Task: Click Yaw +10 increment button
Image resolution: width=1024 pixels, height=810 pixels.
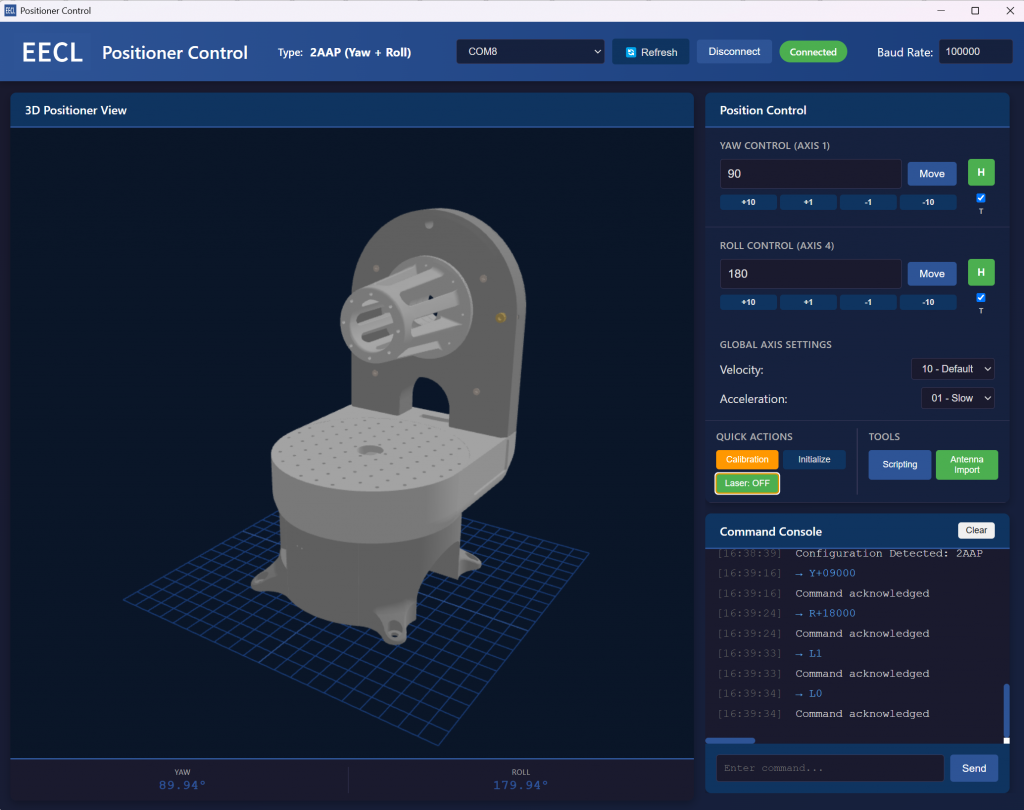Action: click(747, 202)
